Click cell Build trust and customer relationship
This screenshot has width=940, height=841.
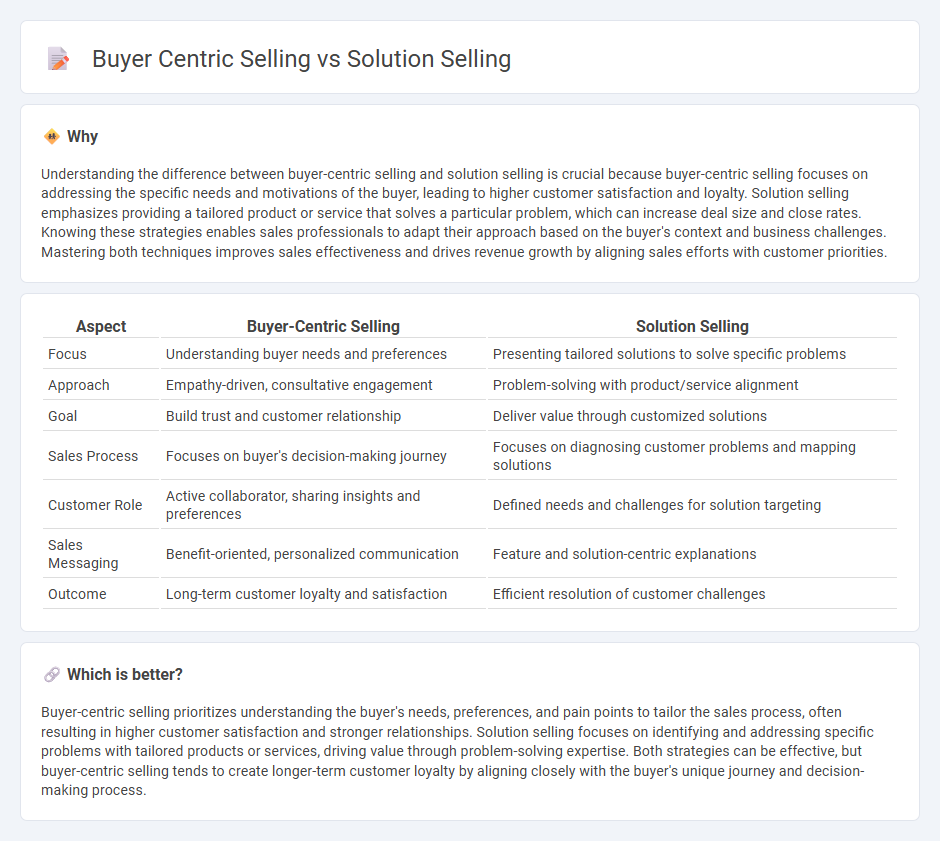coord(323,416)
